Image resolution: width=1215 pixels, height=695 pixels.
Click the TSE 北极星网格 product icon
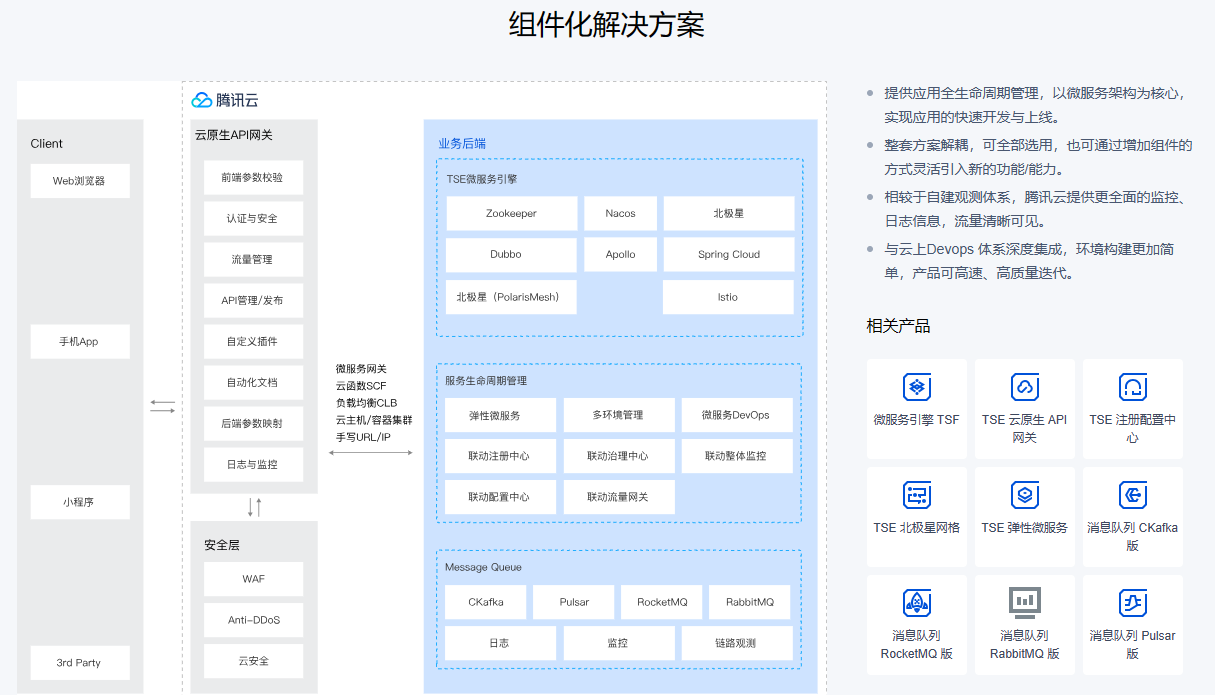point(917,495)
